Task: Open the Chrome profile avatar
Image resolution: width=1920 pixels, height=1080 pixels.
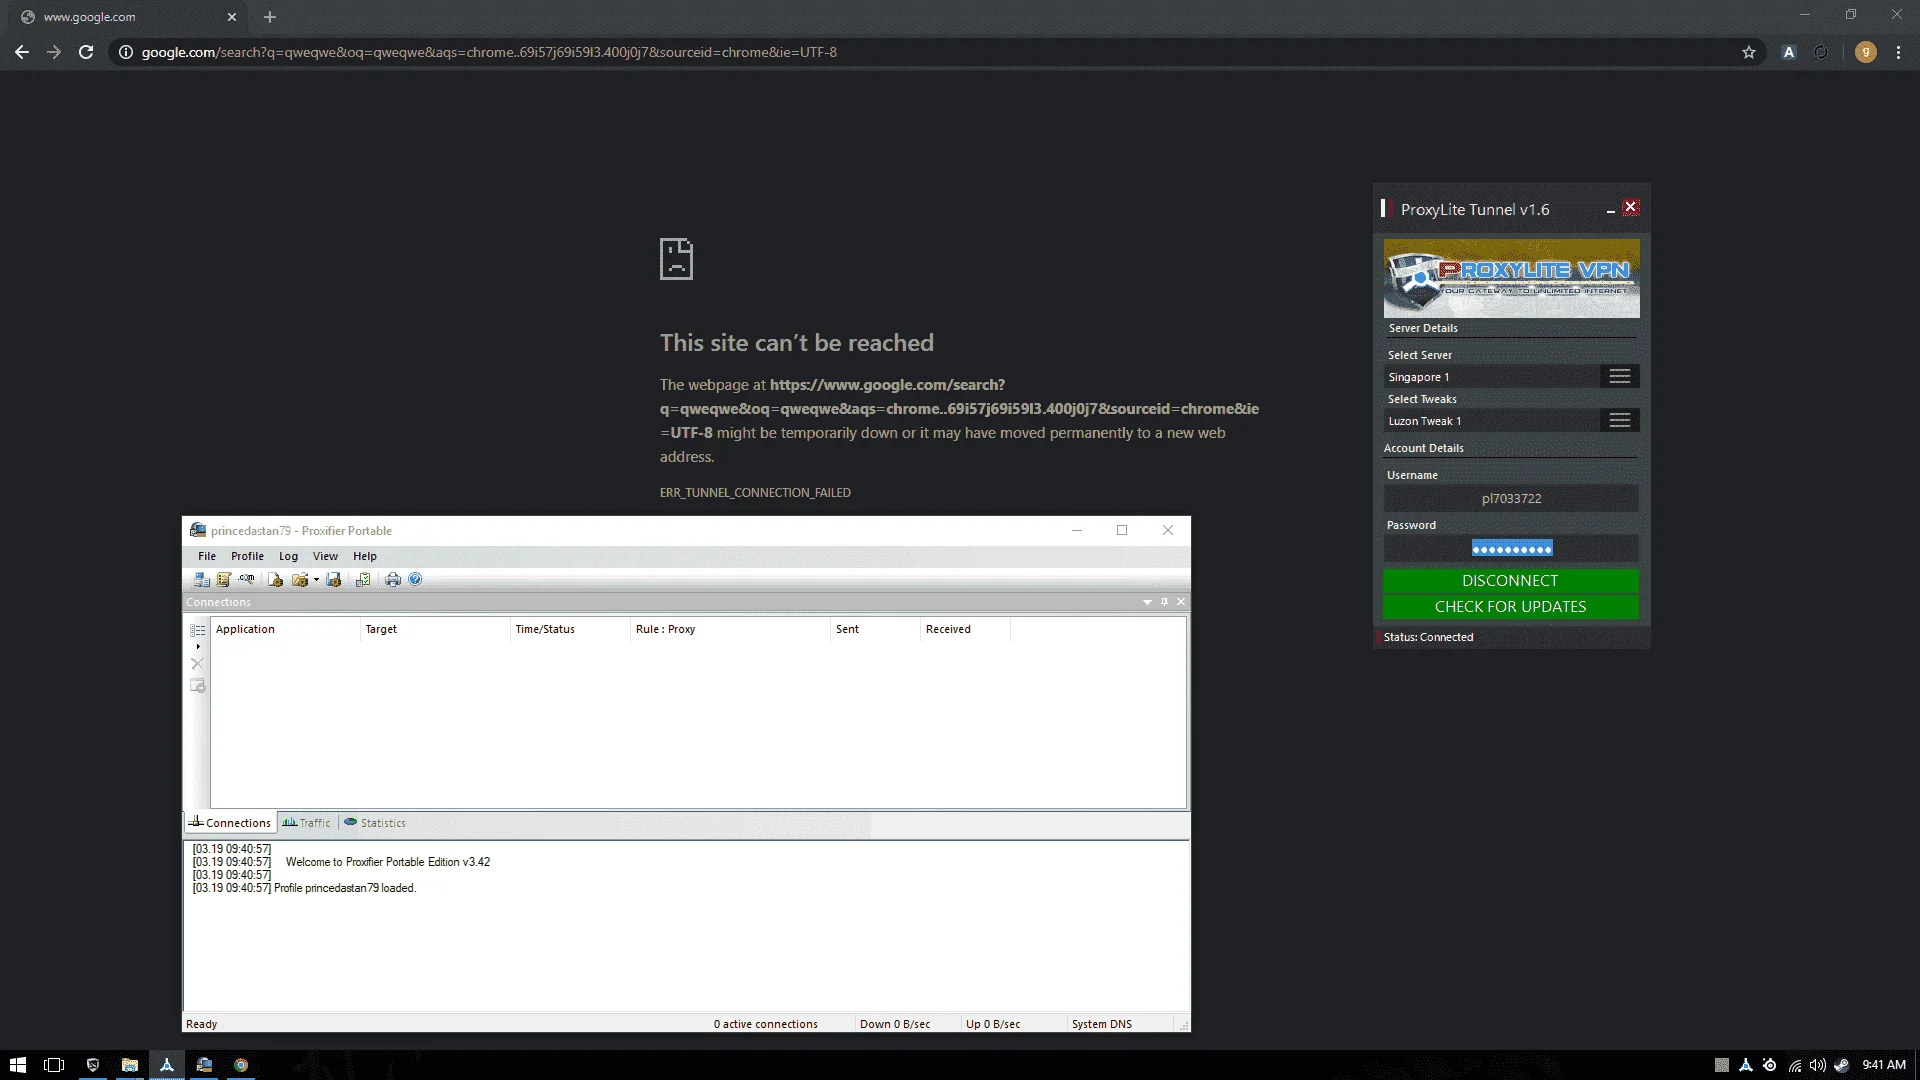Action: coord(1865,52)
